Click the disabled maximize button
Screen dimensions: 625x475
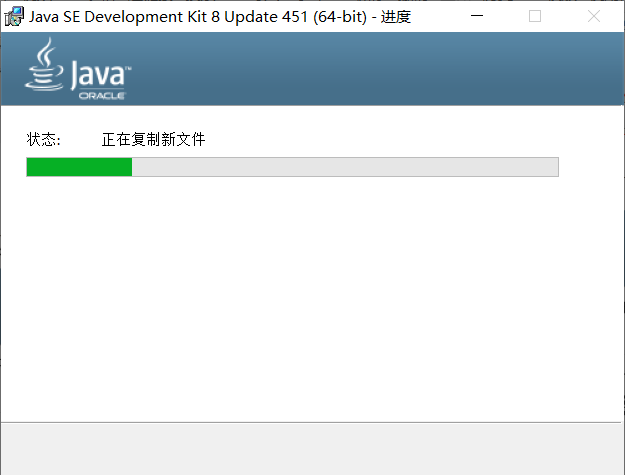pos(535,16)
